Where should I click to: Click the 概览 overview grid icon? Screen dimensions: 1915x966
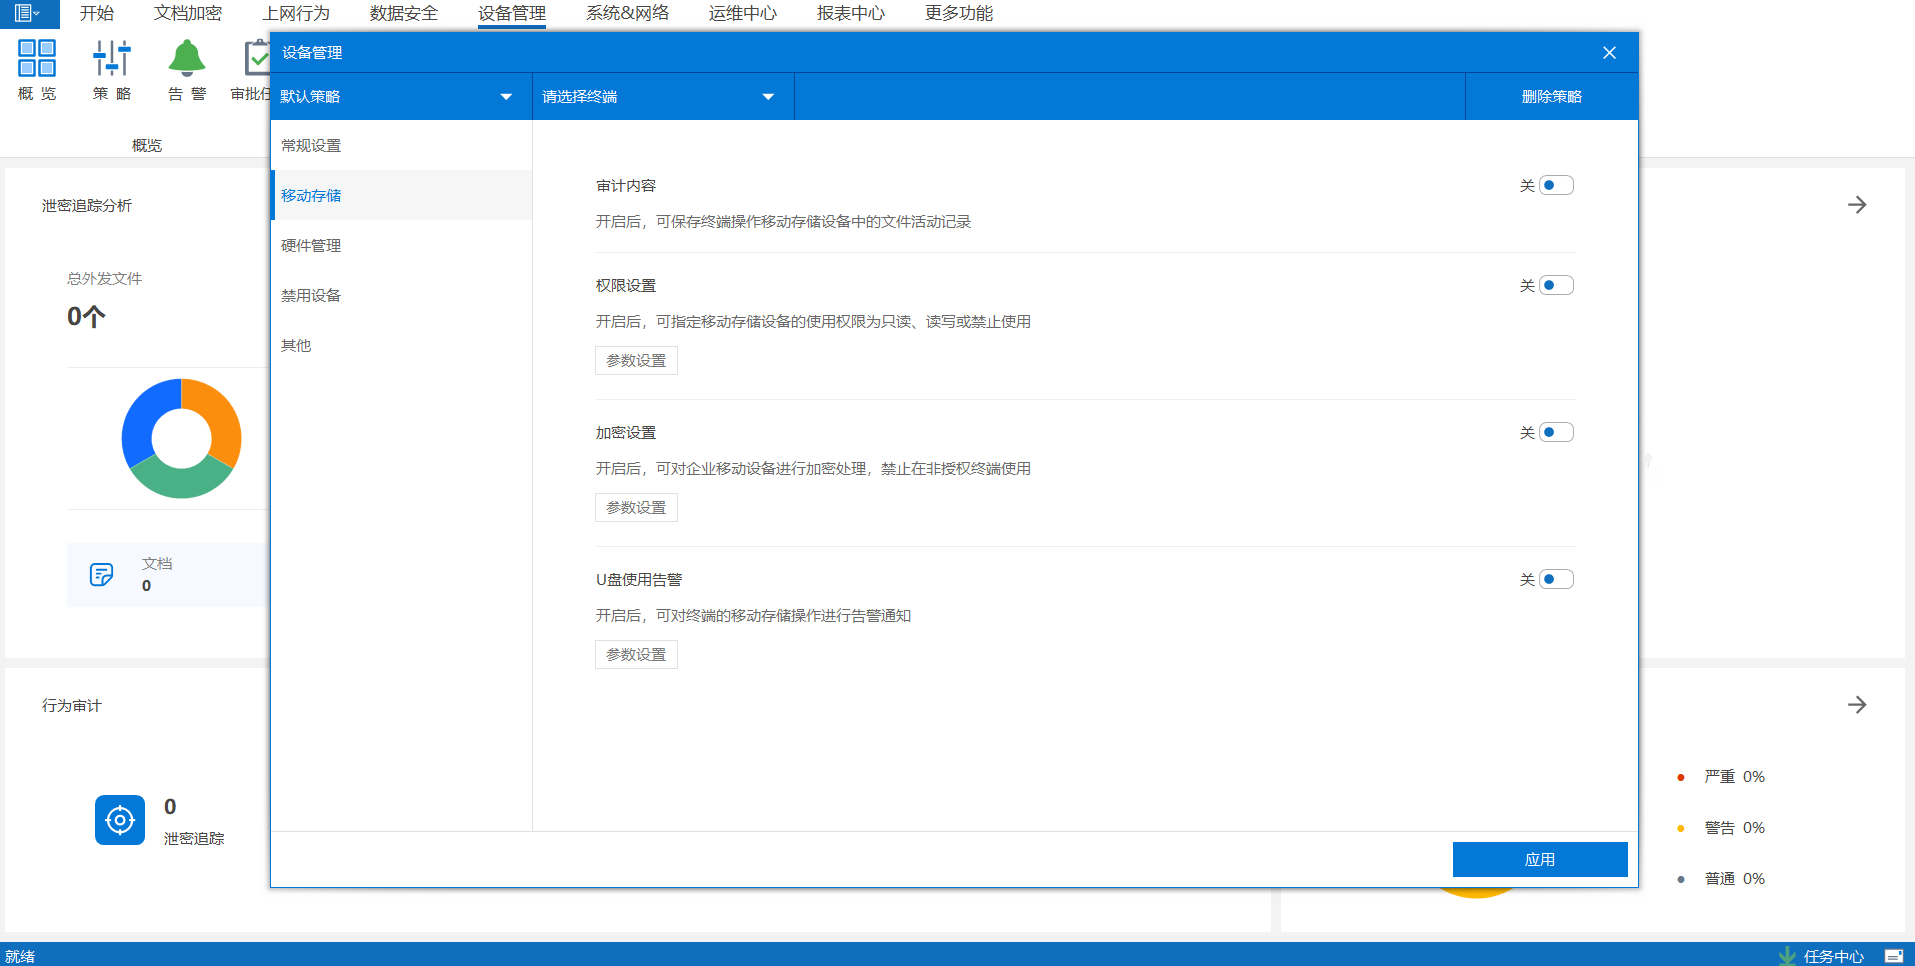(x=37, y=59)
